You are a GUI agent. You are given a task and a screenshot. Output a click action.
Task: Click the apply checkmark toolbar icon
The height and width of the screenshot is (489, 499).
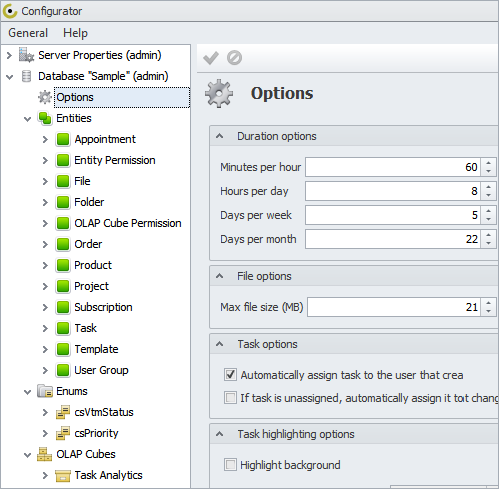211,58
